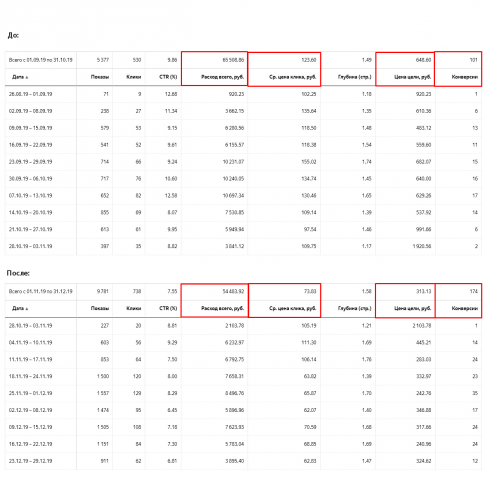
Task: Click Глубина (стр.) header in the После table
Action: (355, 308)
